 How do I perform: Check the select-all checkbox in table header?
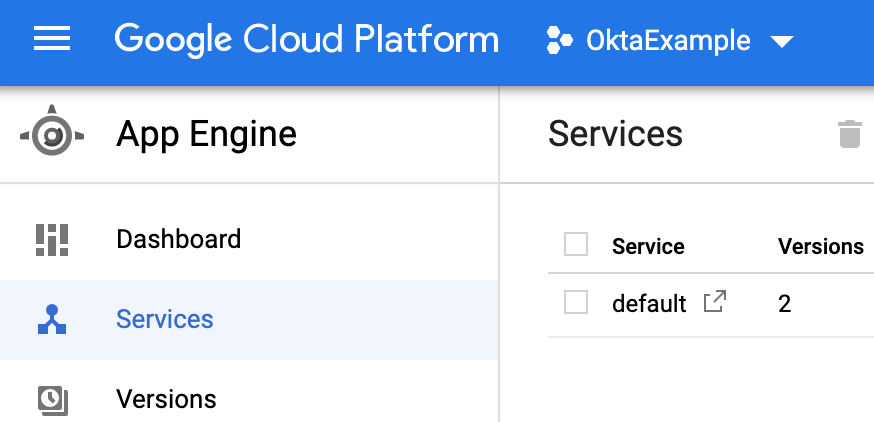coord(576,245)
